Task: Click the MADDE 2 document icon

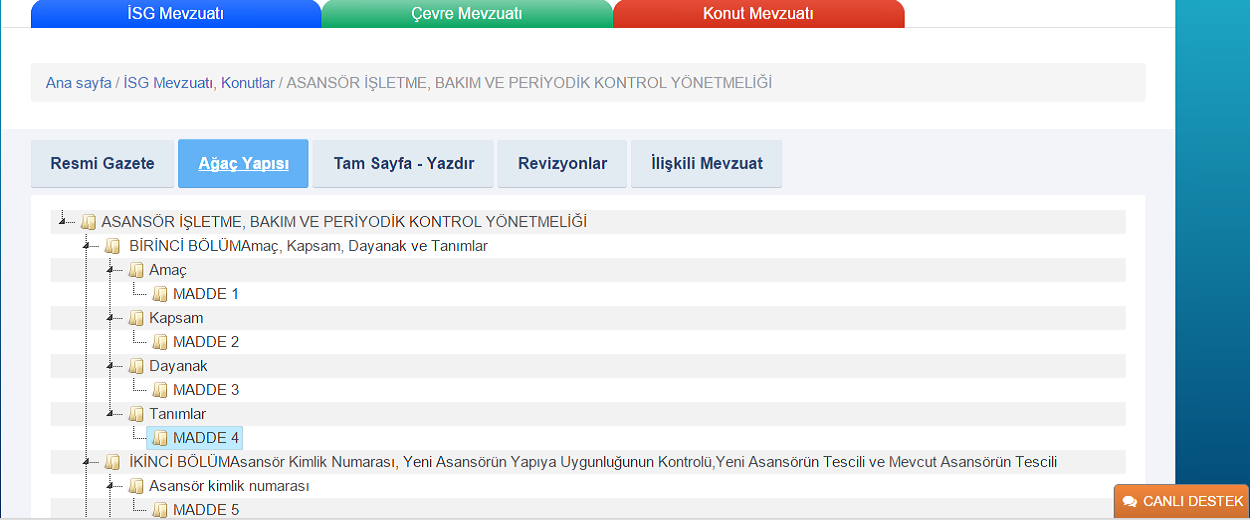Action: click(x=161, y=342)
